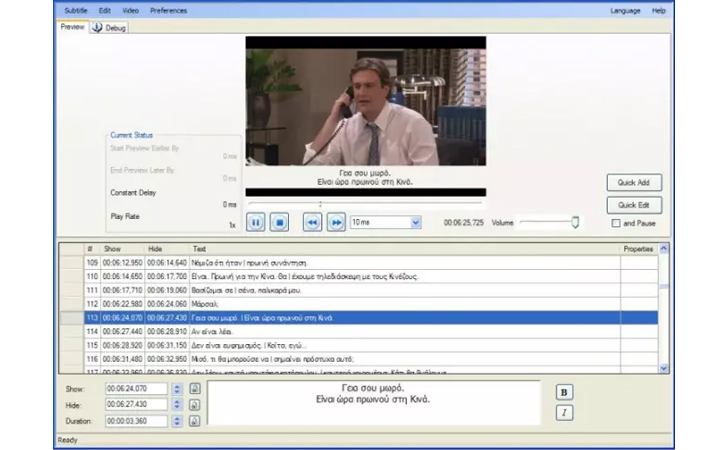Click subtitle list scrollbar up arrow
Image resolution: width=728 pixels, height=450 pixels.
663,248
